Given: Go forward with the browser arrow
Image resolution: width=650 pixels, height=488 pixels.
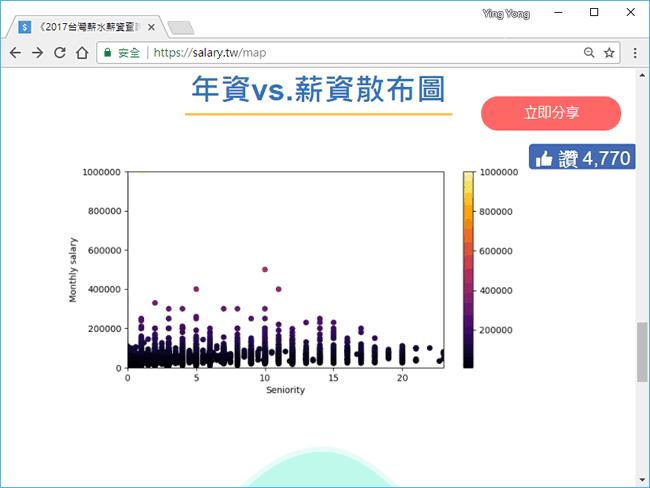Looking at the screenshot, I should coord(37,53).
